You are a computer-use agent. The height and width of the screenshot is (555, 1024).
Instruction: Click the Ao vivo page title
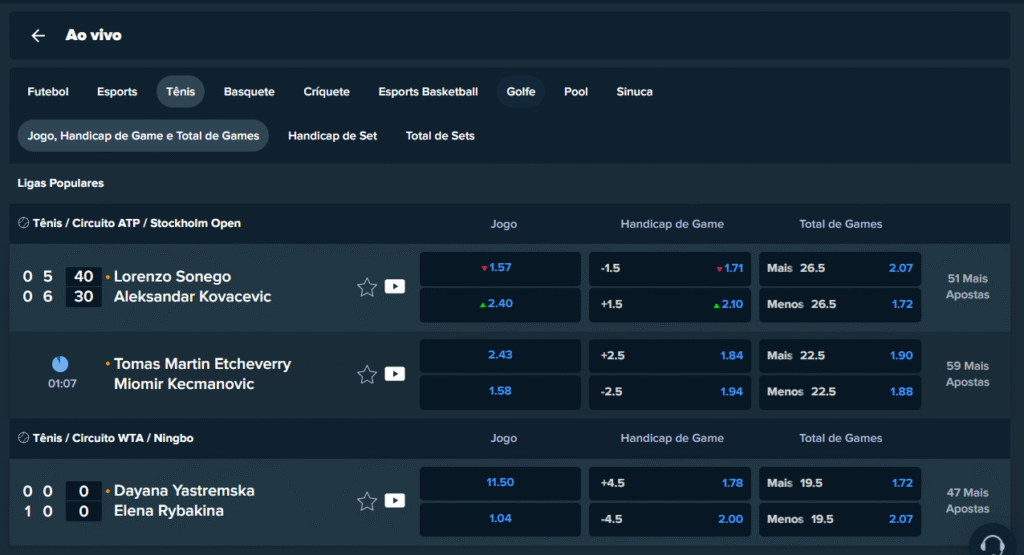[93, 35]
